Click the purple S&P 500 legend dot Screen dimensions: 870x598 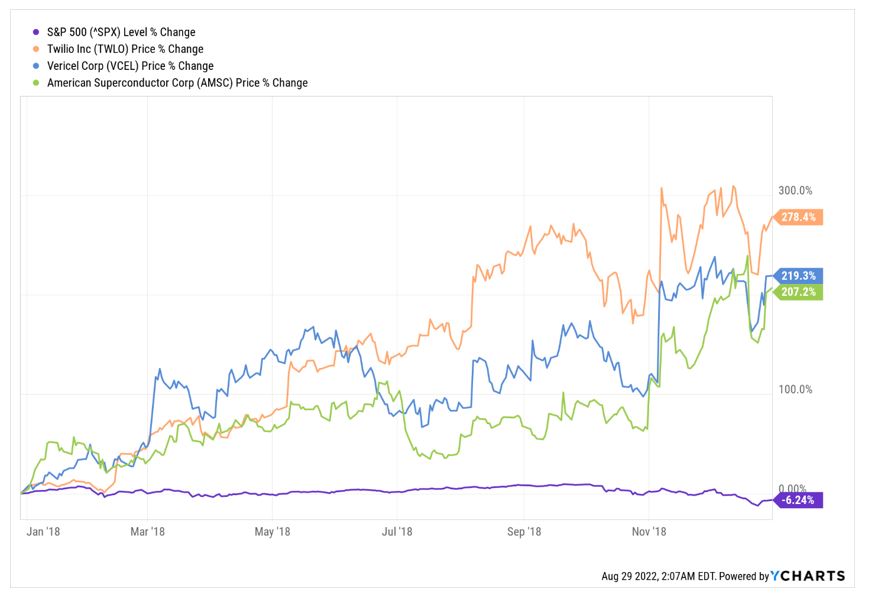pos(38,32)
